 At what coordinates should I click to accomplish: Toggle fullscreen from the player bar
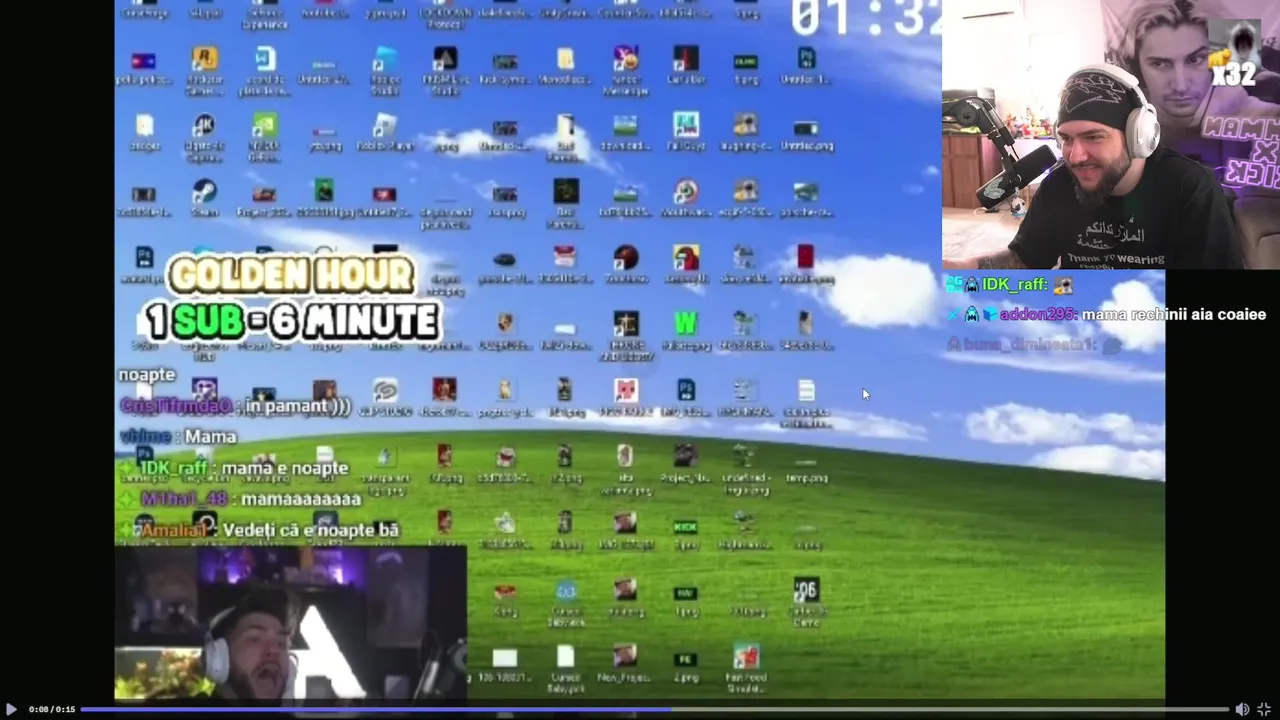pos(1264,709)
